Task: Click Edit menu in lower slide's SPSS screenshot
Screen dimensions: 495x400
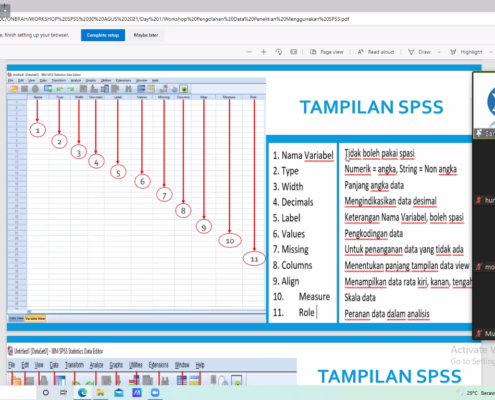Action: click(25, 365)
